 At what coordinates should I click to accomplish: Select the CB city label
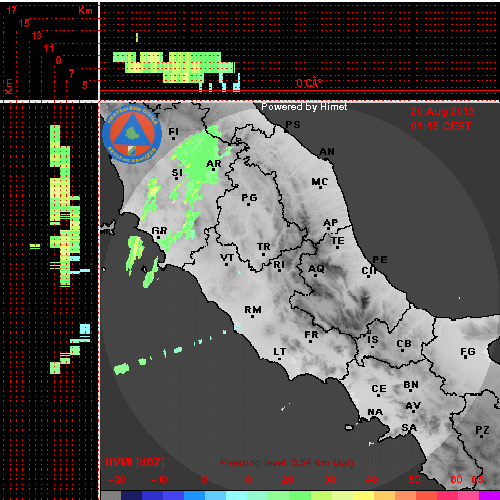(404, 344)
